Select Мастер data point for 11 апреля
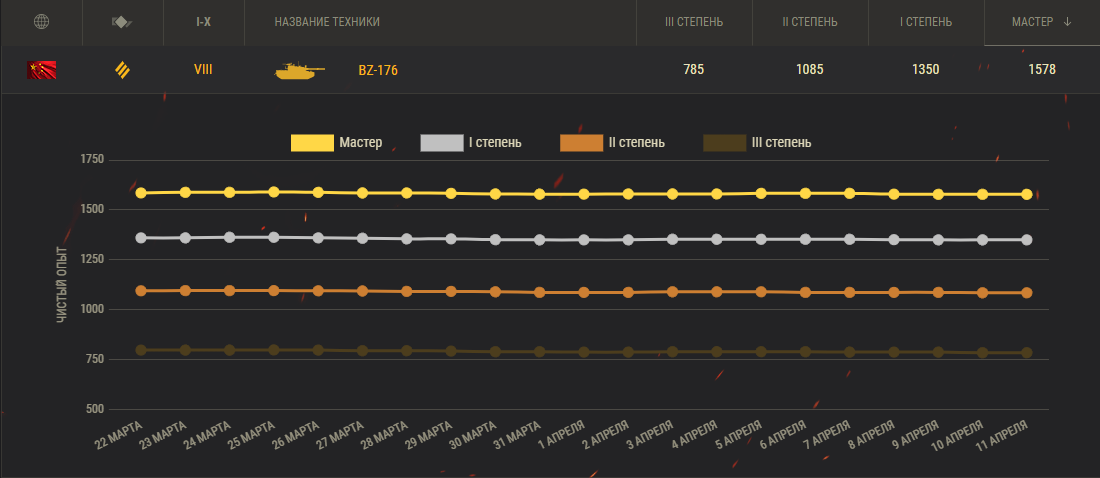Image resolution: width=1100 pixels, height=478 pixels. [1026, 194]
